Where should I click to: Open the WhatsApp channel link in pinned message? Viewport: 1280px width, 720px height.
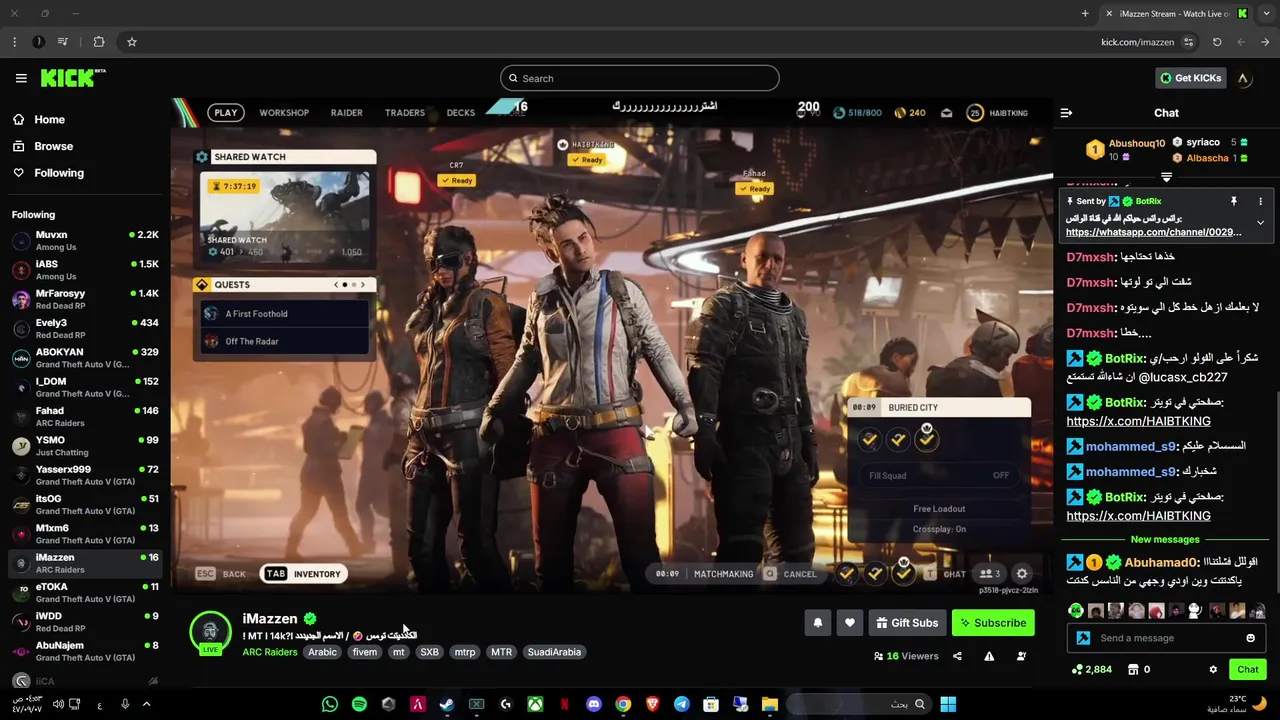[x=1154, y=232]
